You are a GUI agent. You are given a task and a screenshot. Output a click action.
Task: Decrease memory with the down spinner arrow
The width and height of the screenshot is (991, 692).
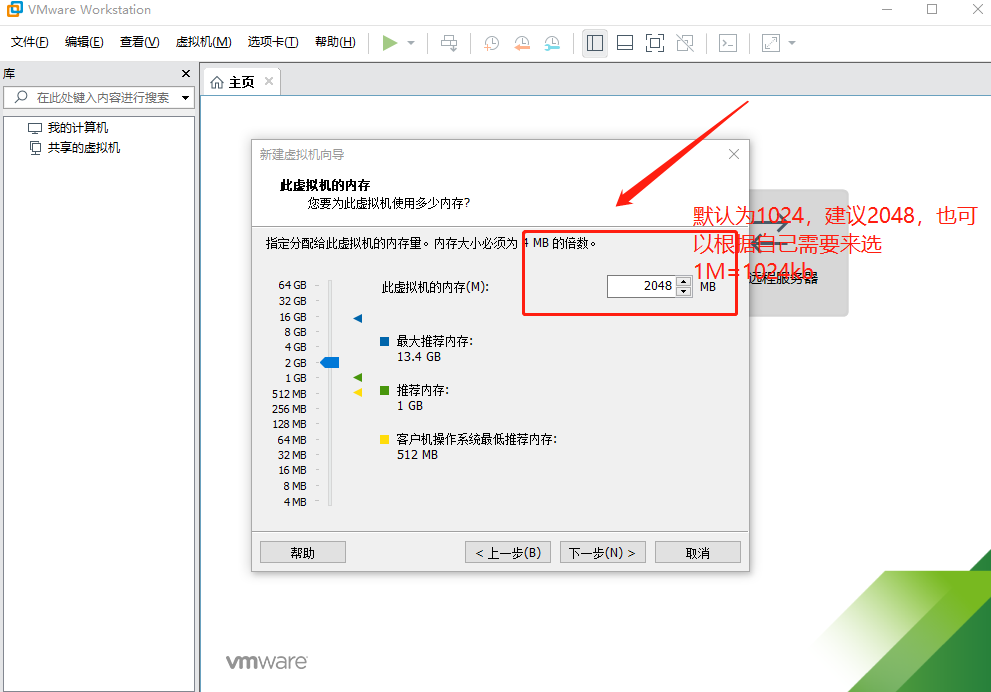click(x=684, y=291)
